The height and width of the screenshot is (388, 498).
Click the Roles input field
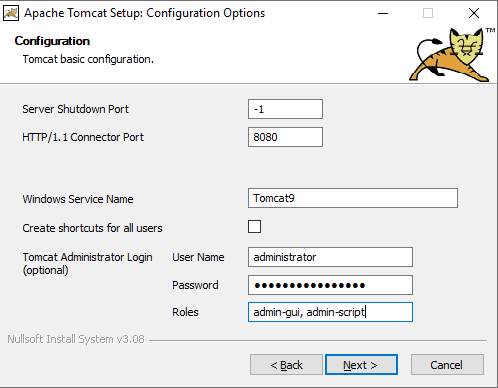[x=330, y=312]
